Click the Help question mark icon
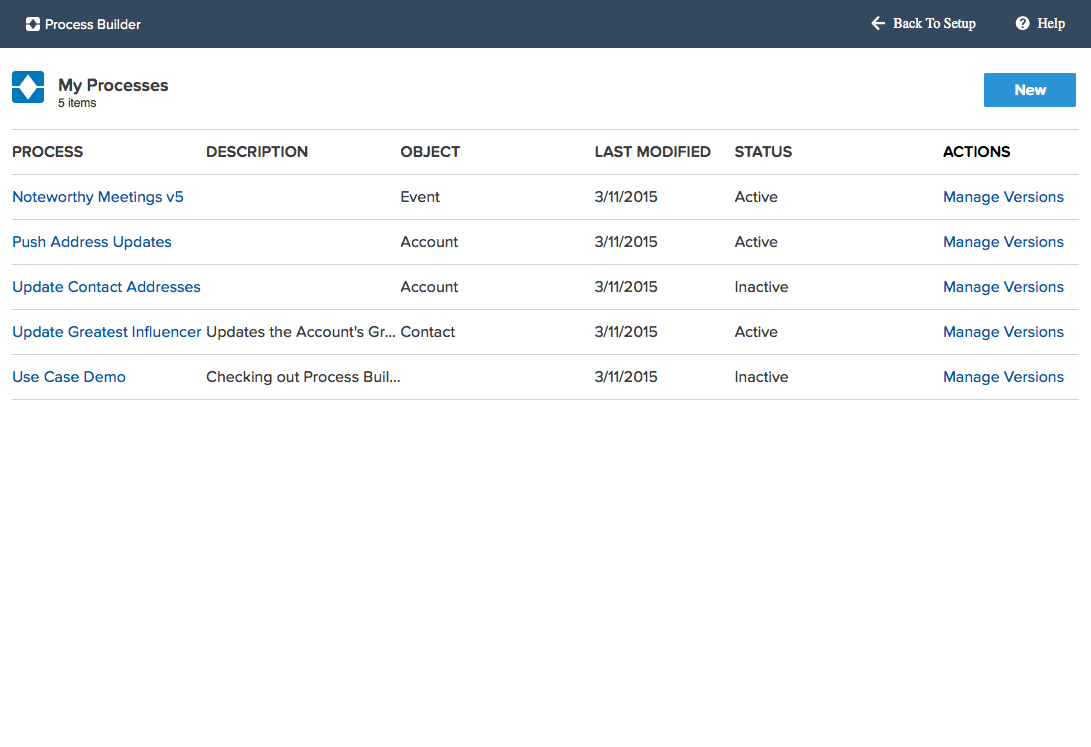This screenshot has height=747, width=1091. (1022, 23)
